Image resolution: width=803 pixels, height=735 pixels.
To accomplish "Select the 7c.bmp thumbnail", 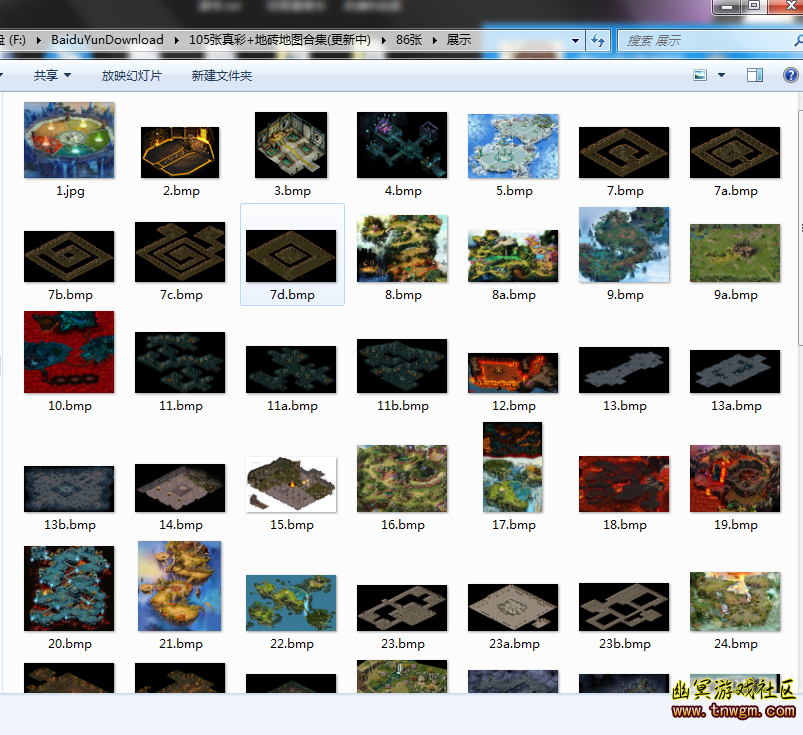I will (x=180, y=251).
